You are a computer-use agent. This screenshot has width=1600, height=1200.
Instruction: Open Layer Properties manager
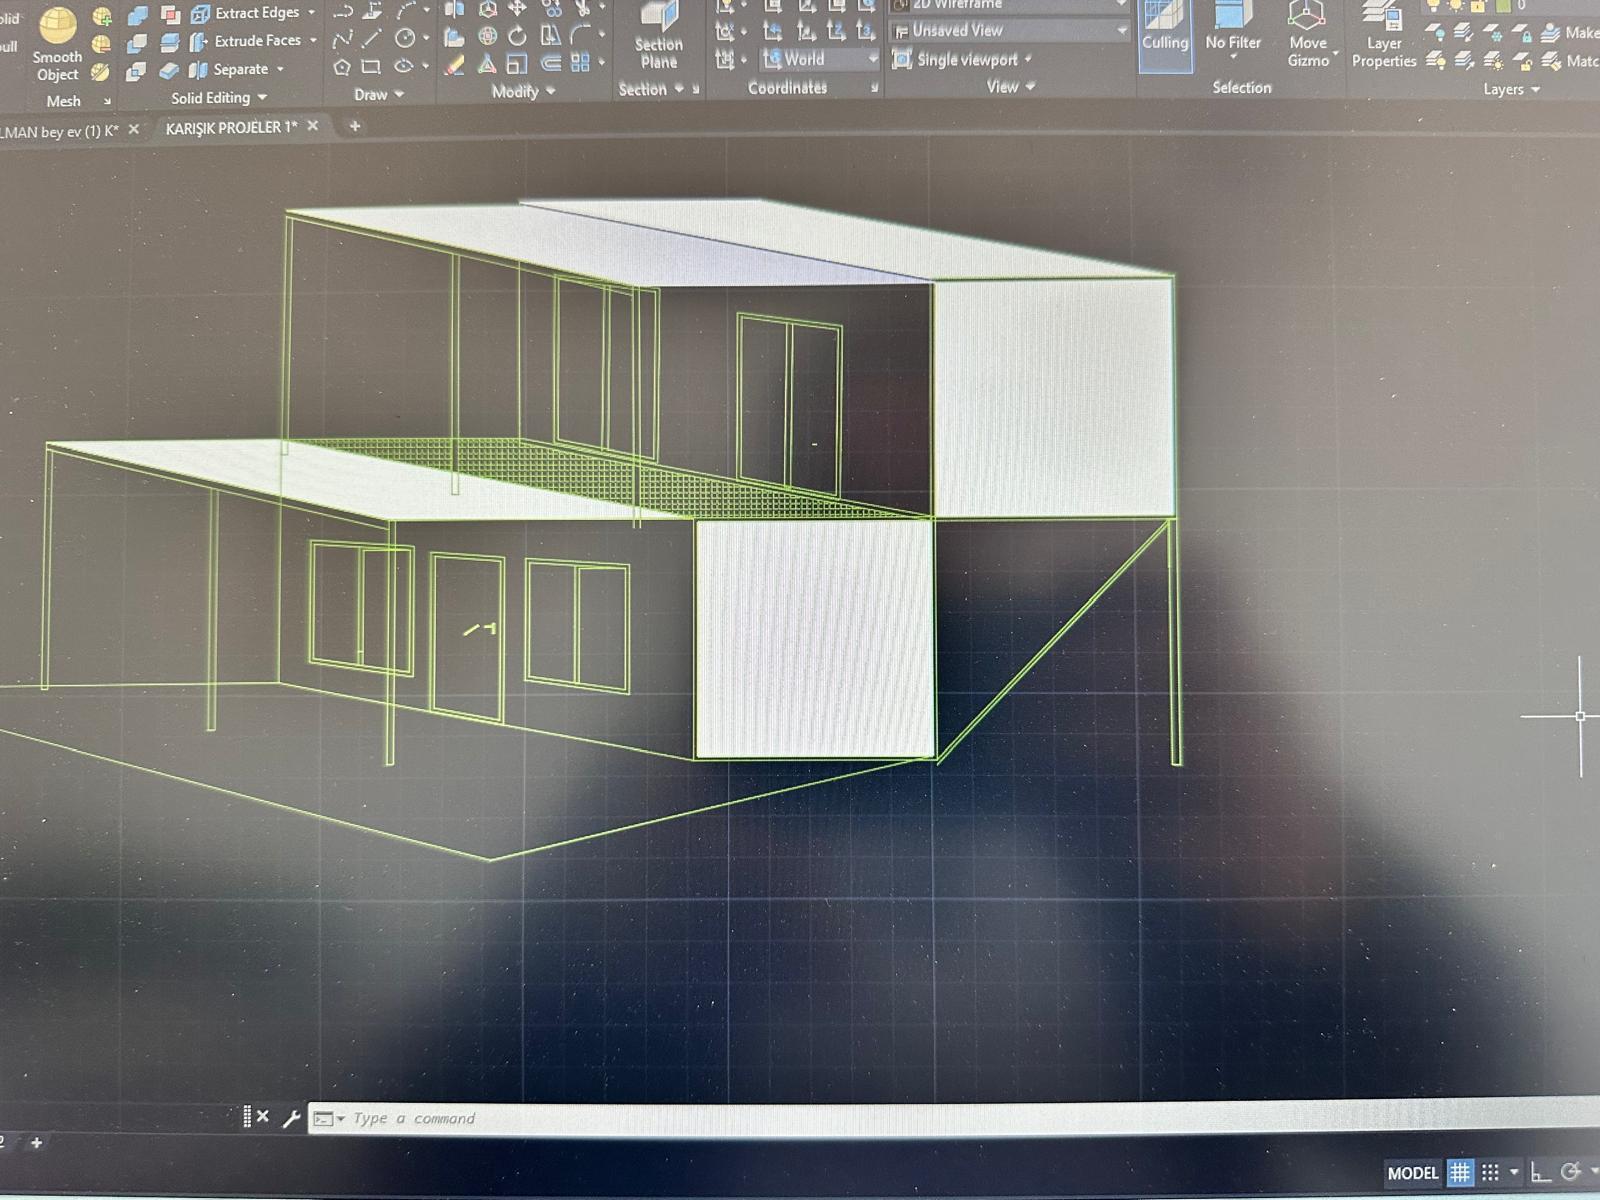click(x=1383, y=36)
